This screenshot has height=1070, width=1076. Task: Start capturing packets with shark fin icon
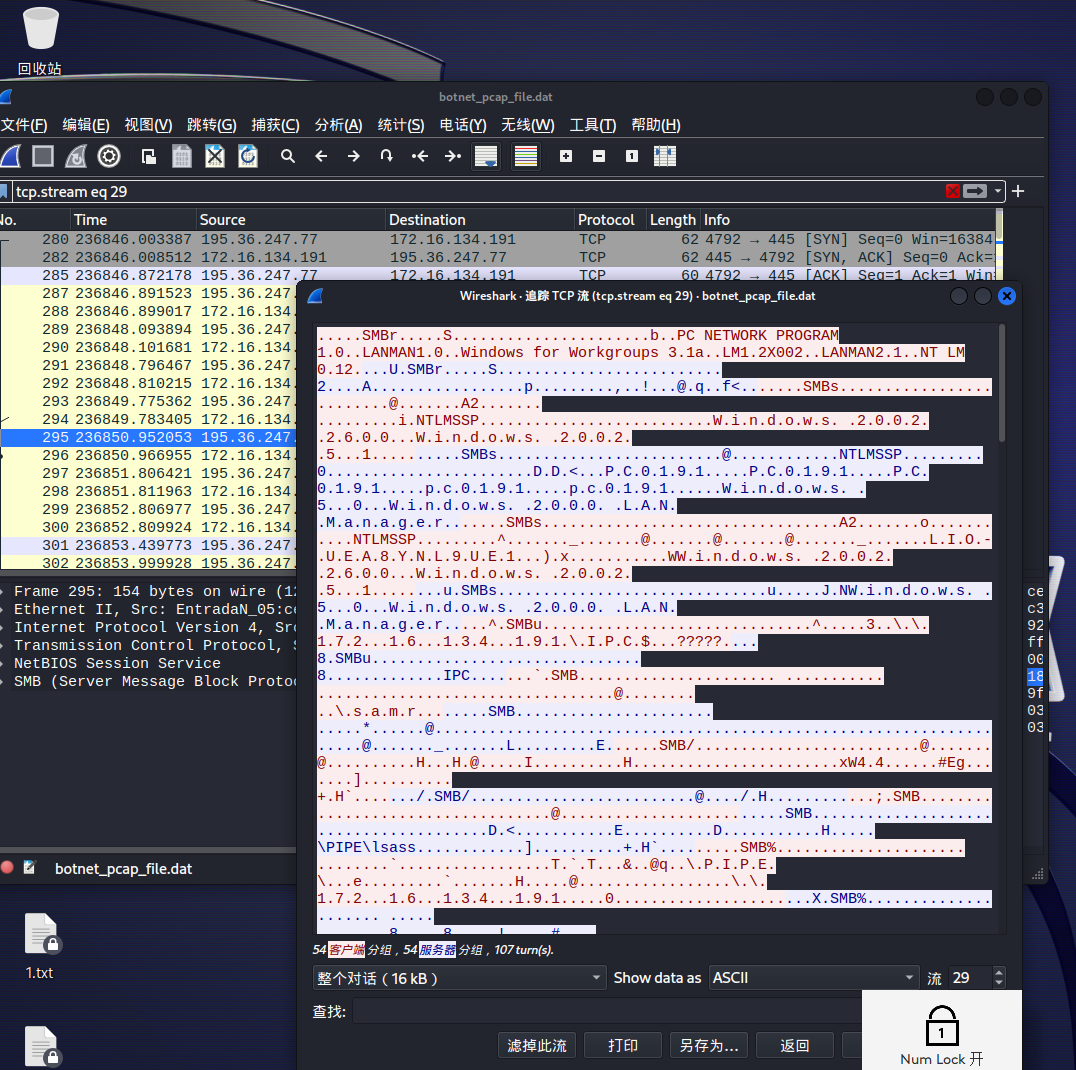coord(11,156)
